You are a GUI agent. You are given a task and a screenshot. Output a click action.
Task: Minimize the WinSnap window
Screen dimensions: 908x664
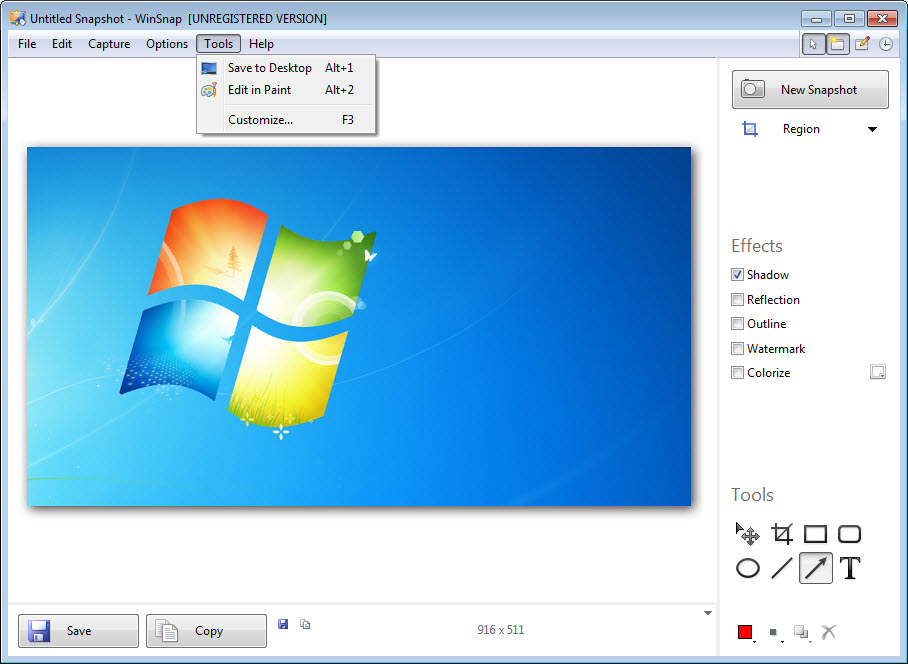(817, 19)
